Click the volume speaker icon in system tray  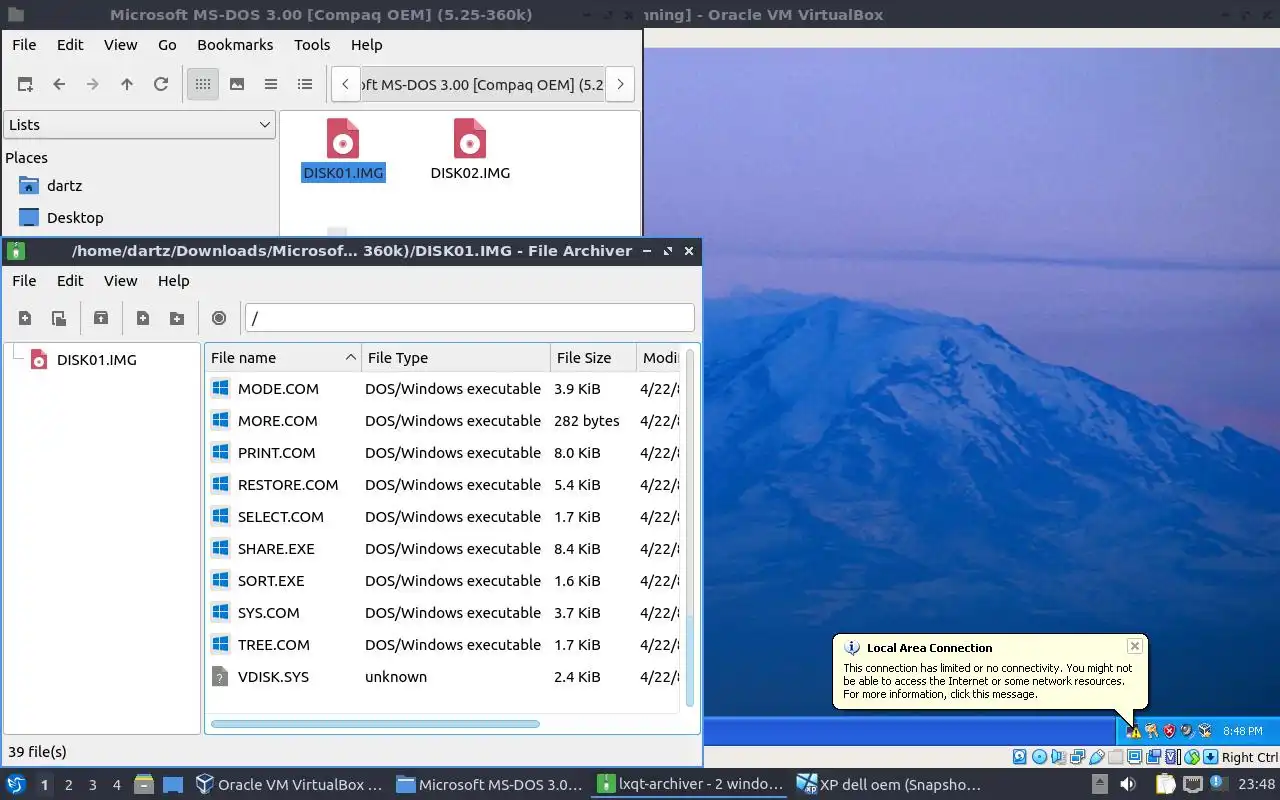click(1128, 785)
